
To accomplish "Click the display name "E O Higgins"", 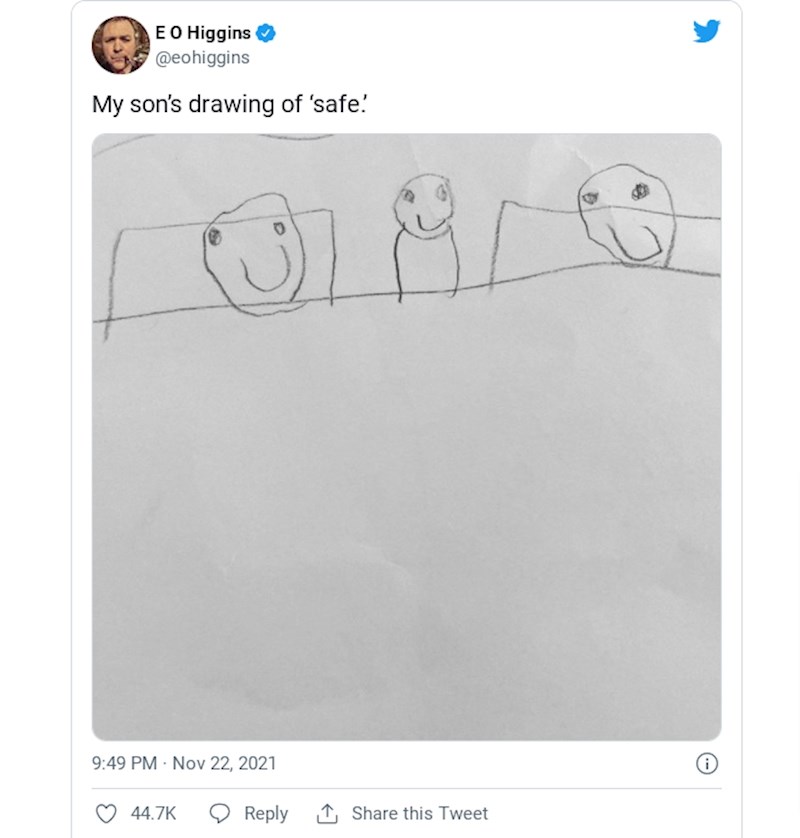I will coord(204,33).
